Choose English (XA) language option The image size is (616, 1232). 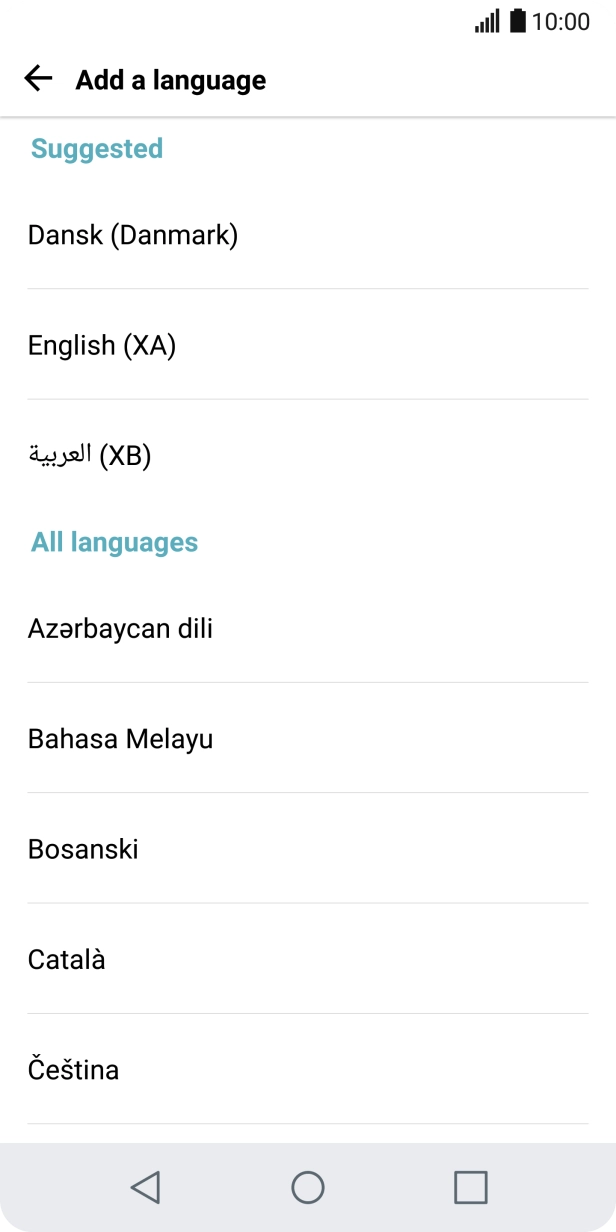tap(101, 345)
